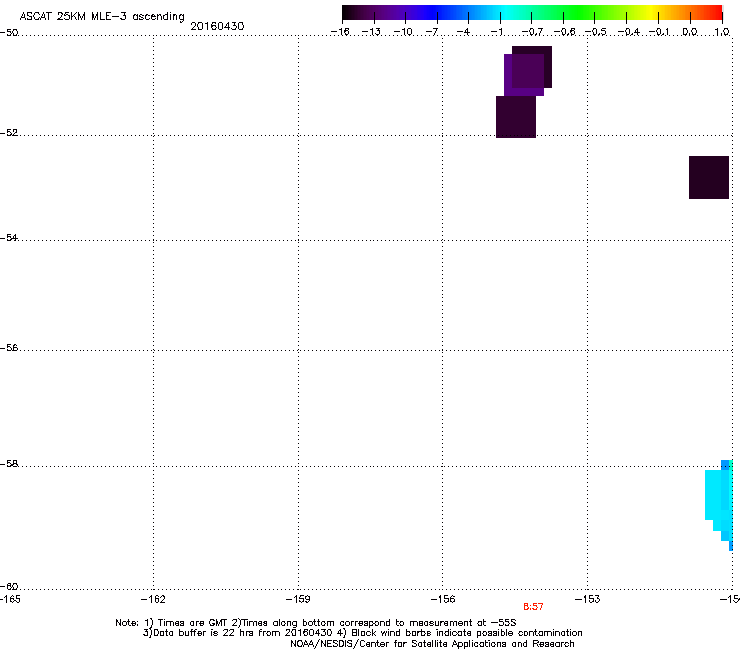
Task: Click colorbar tick label -13
Action: pyautogui.click(x=371, y=32)
